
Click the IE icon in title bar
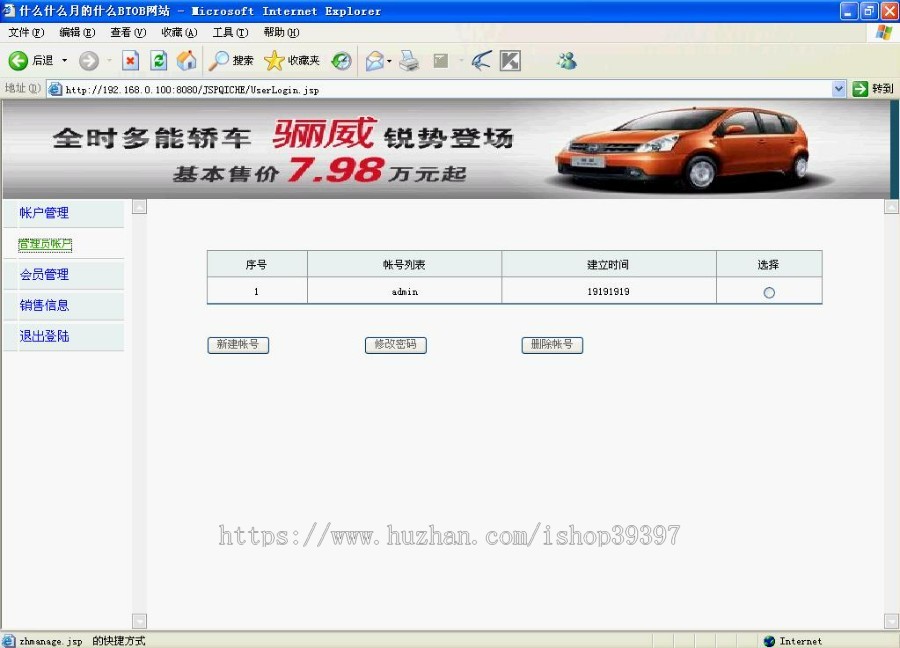[x=9, y=11]
